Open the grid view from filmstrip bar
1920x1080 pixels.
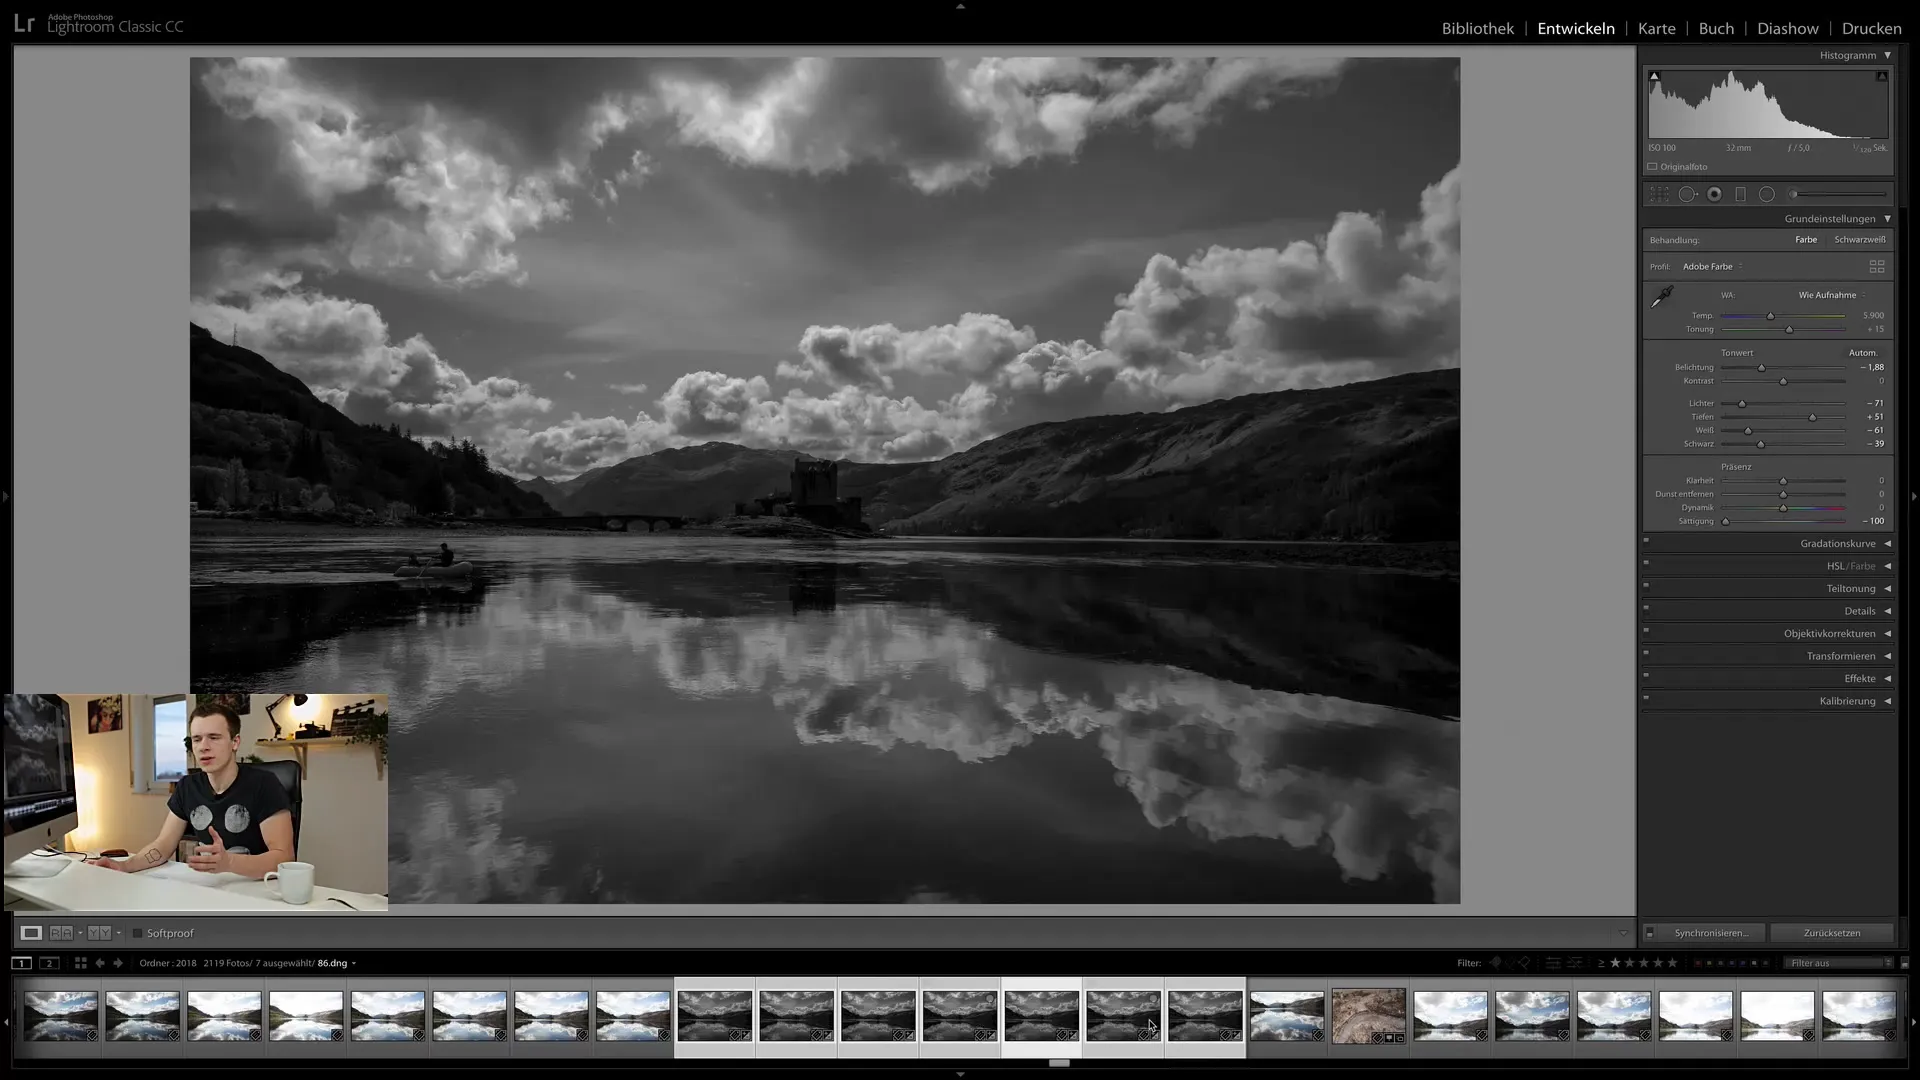pos(81,963)
